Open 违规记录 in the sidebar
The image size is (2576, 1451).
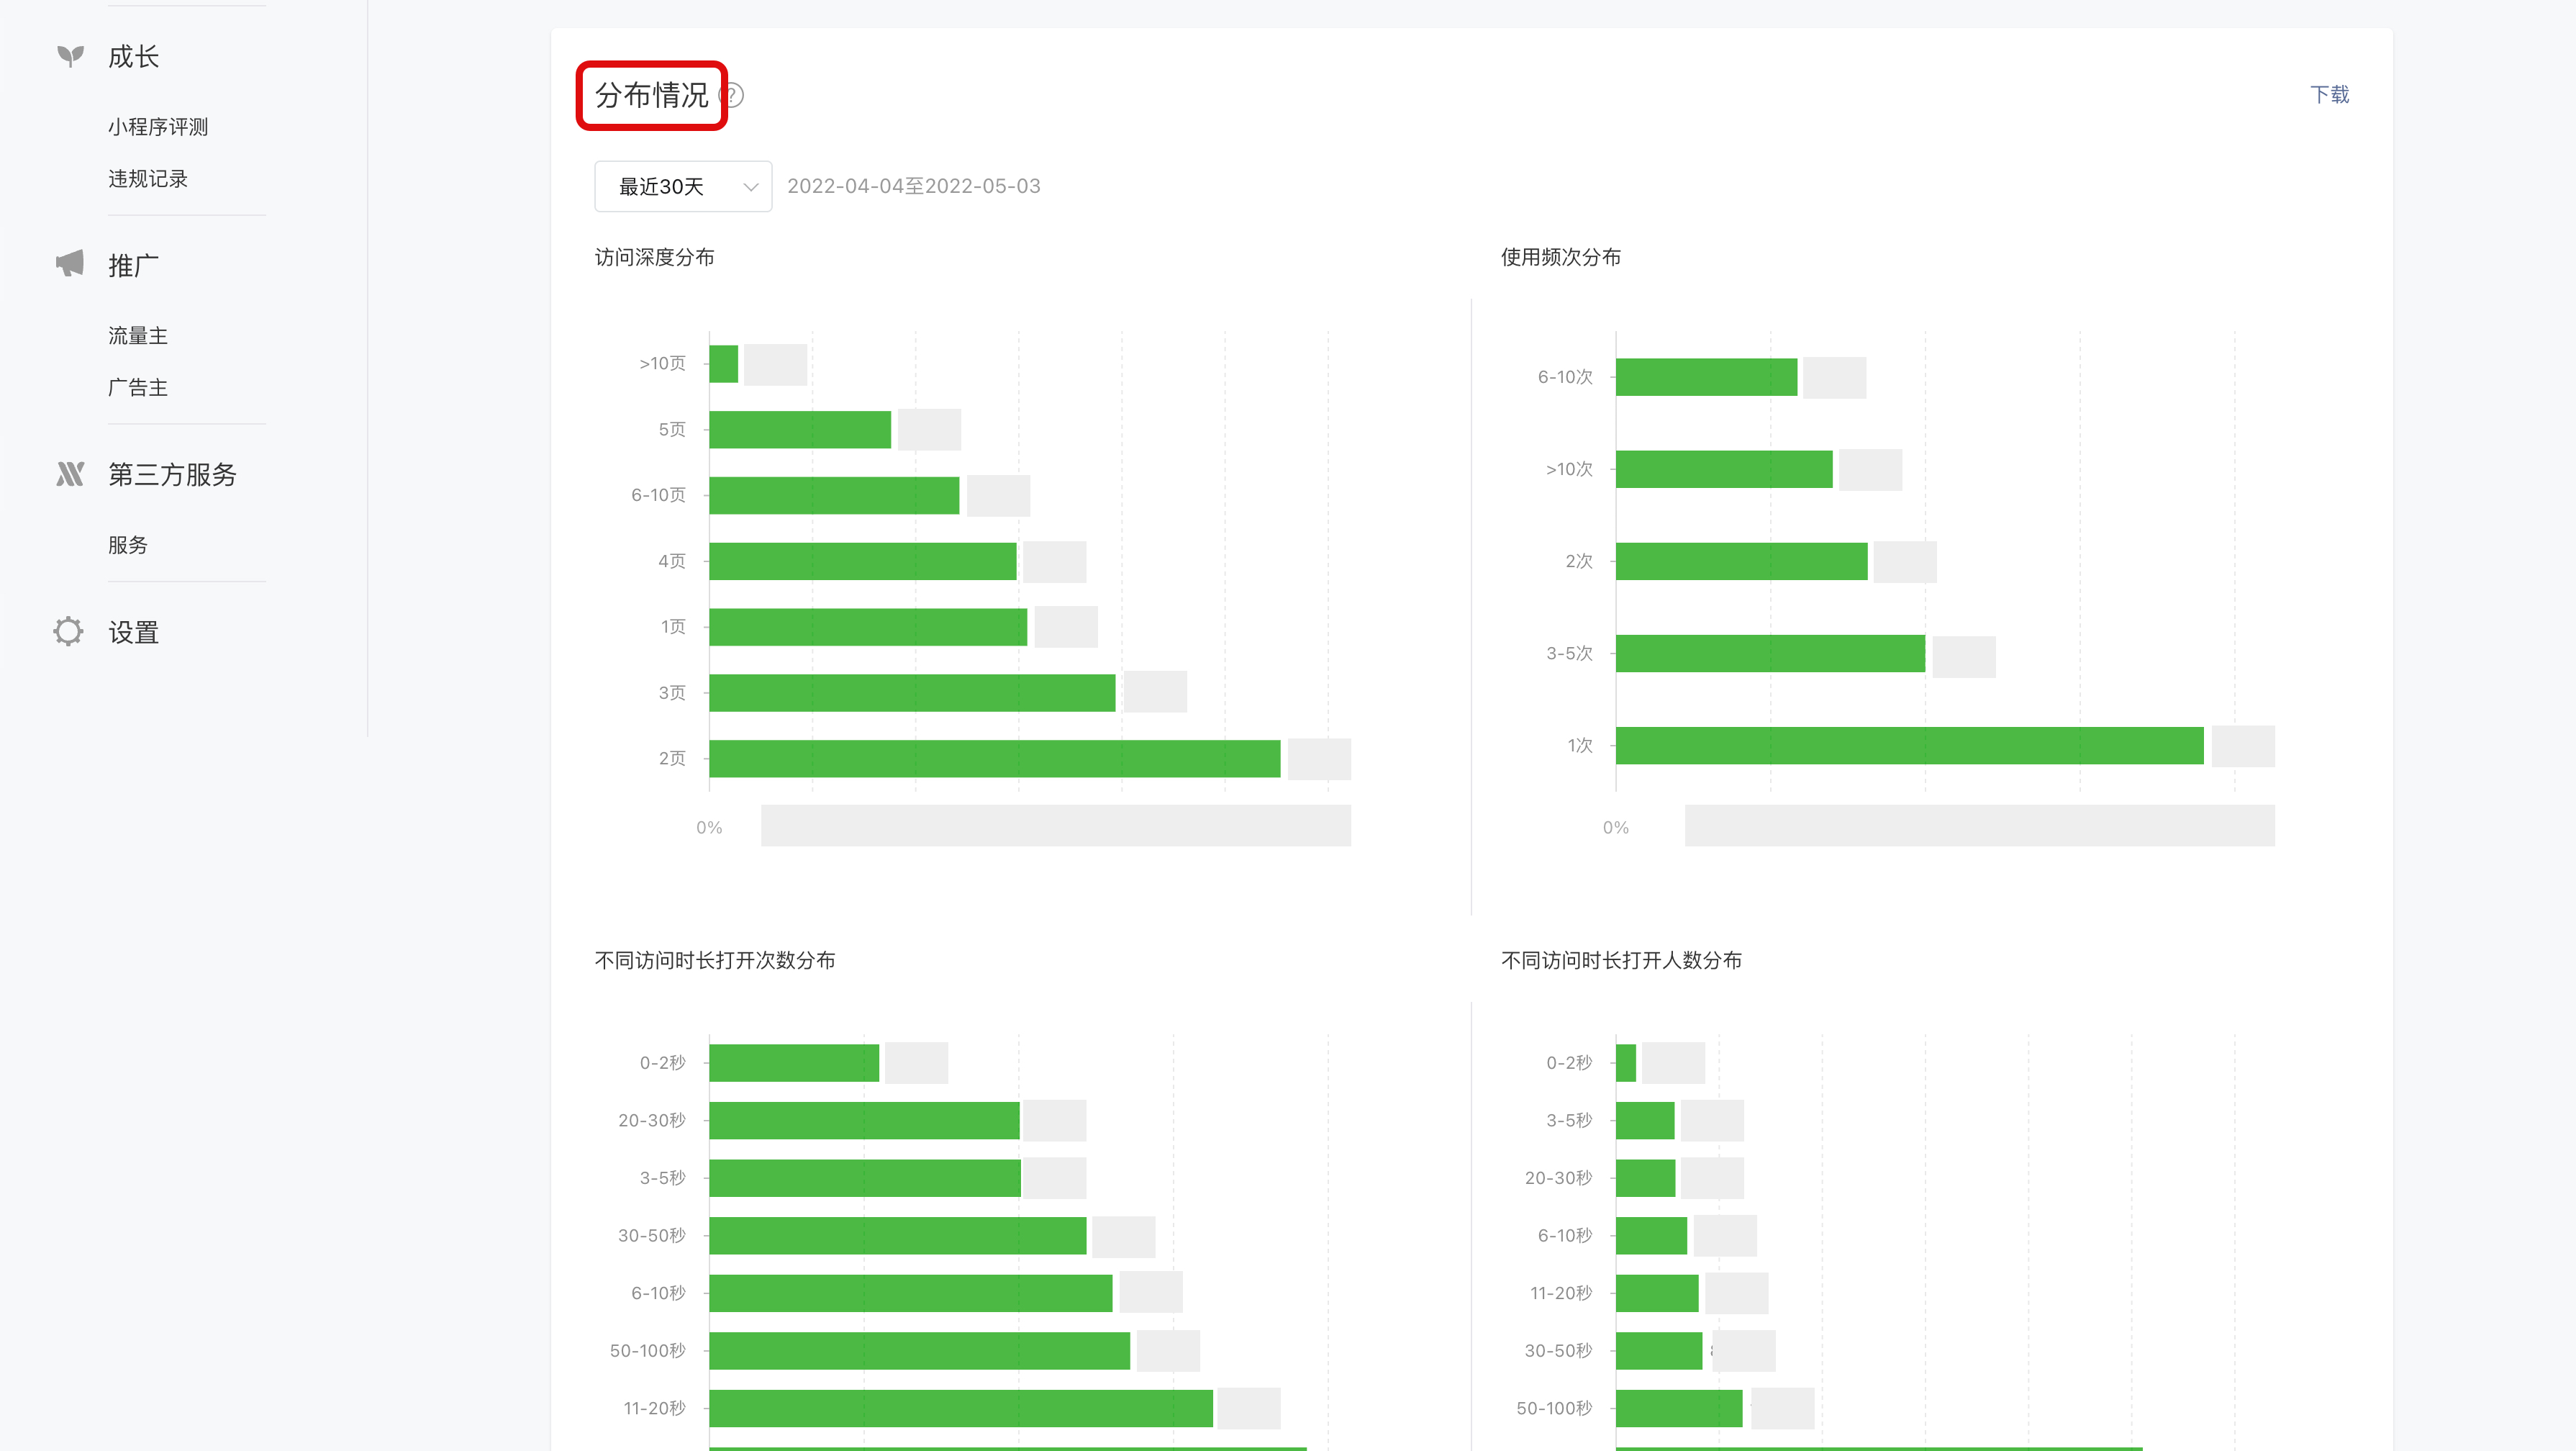(x=148, y=179)
